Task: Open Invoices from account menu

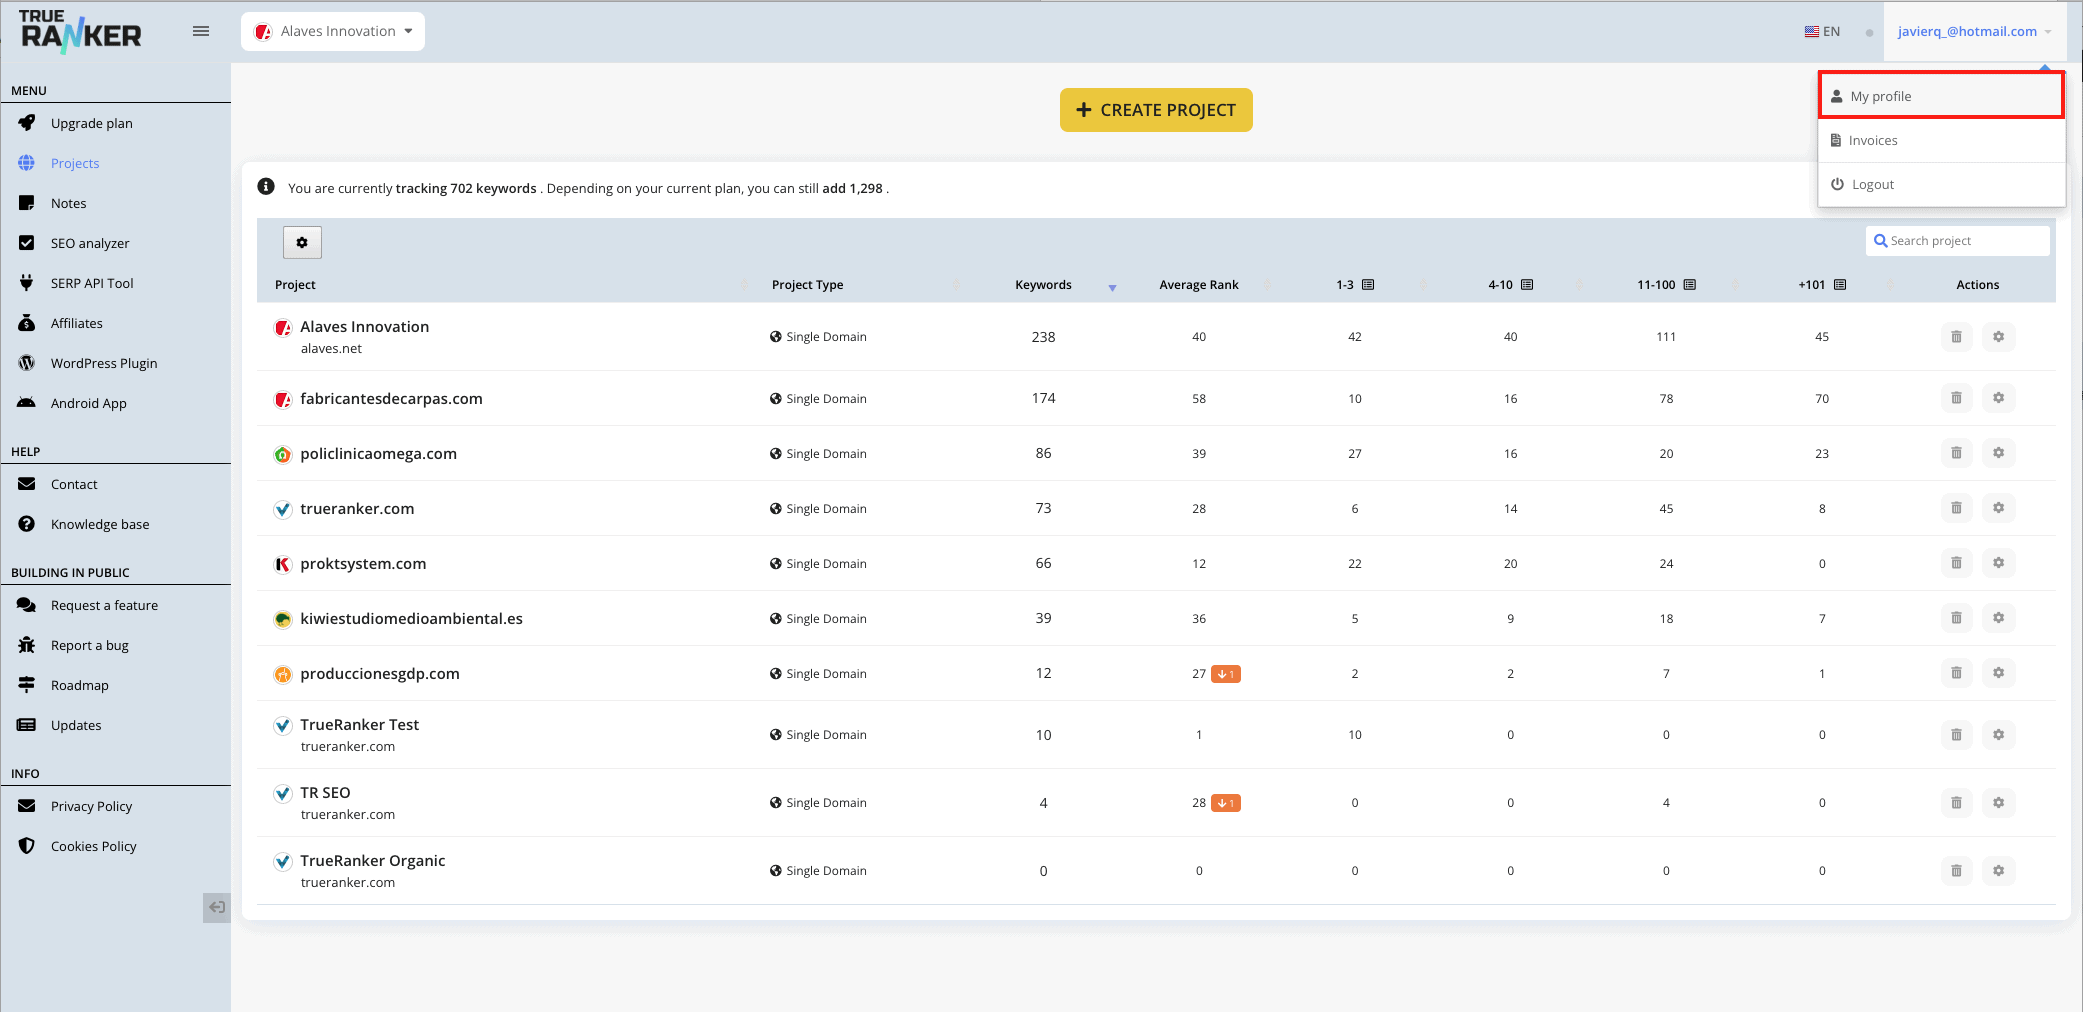Action: (x=1941, y=140)
